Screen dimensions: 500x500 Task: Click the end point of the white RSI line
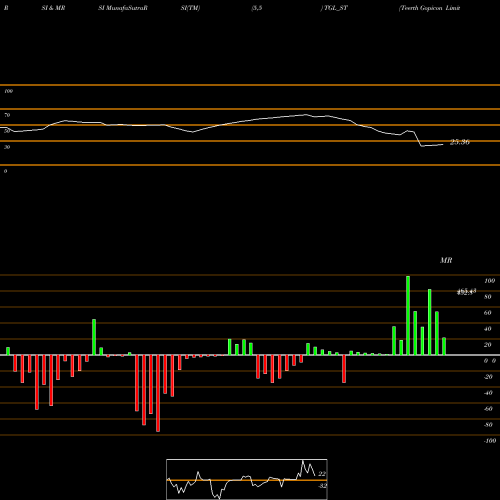443,144
